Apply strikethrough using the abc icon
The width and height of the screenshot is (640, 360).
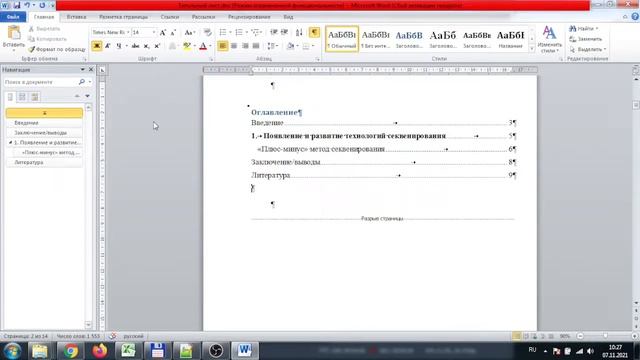135,46
